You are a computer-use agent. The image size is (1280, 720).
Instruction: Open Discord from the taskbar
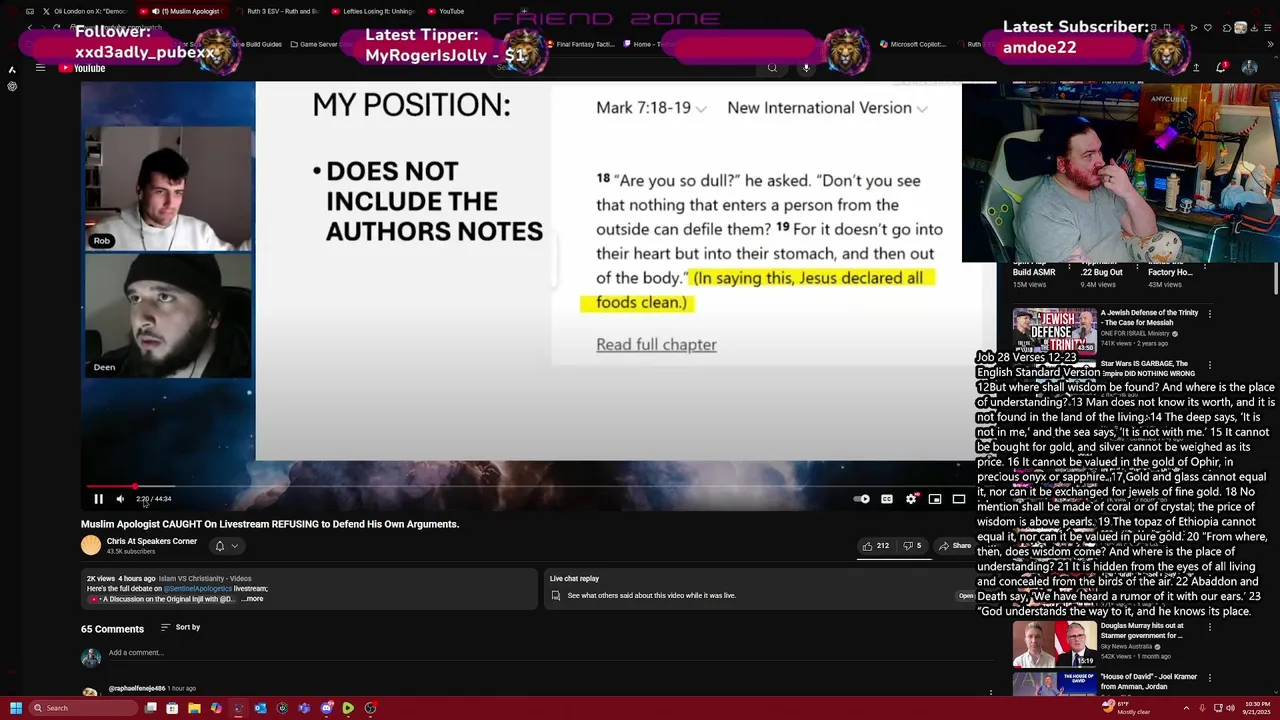point(326,708)
